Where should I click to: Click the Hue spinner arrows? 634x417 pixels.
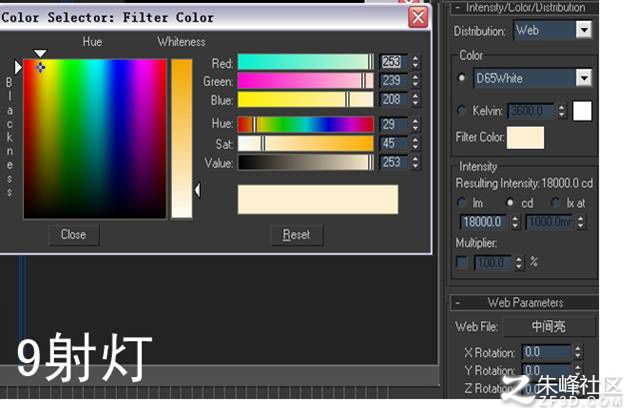pos(415,124)
